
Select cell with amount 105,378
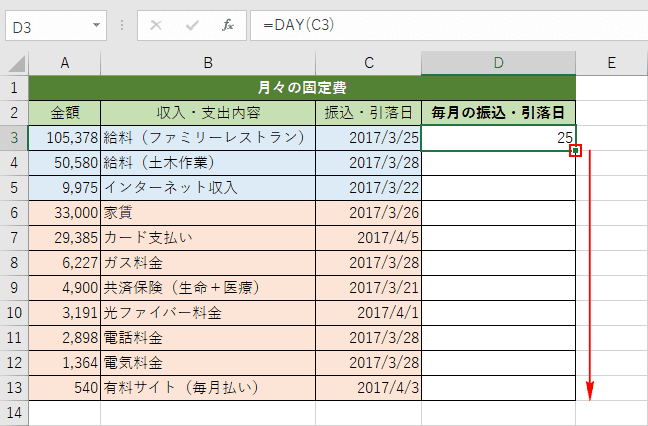(x=64, y=138)
